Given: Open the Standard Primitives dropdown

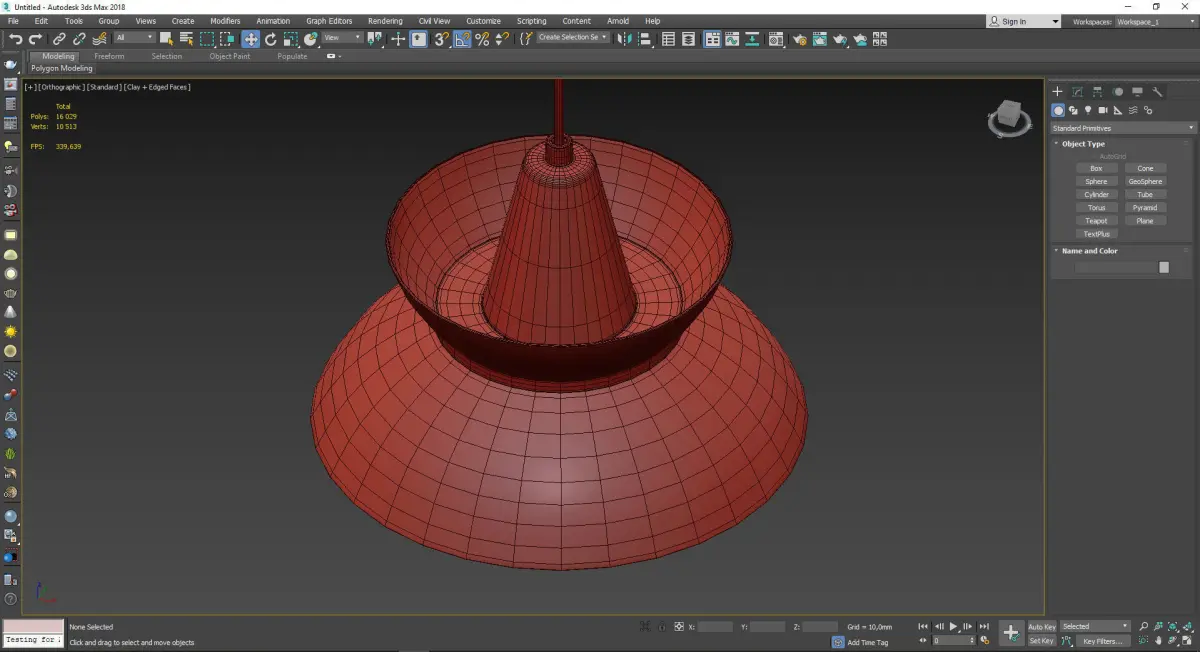Looking at the screenshot, I should [x=1122, y=128].
